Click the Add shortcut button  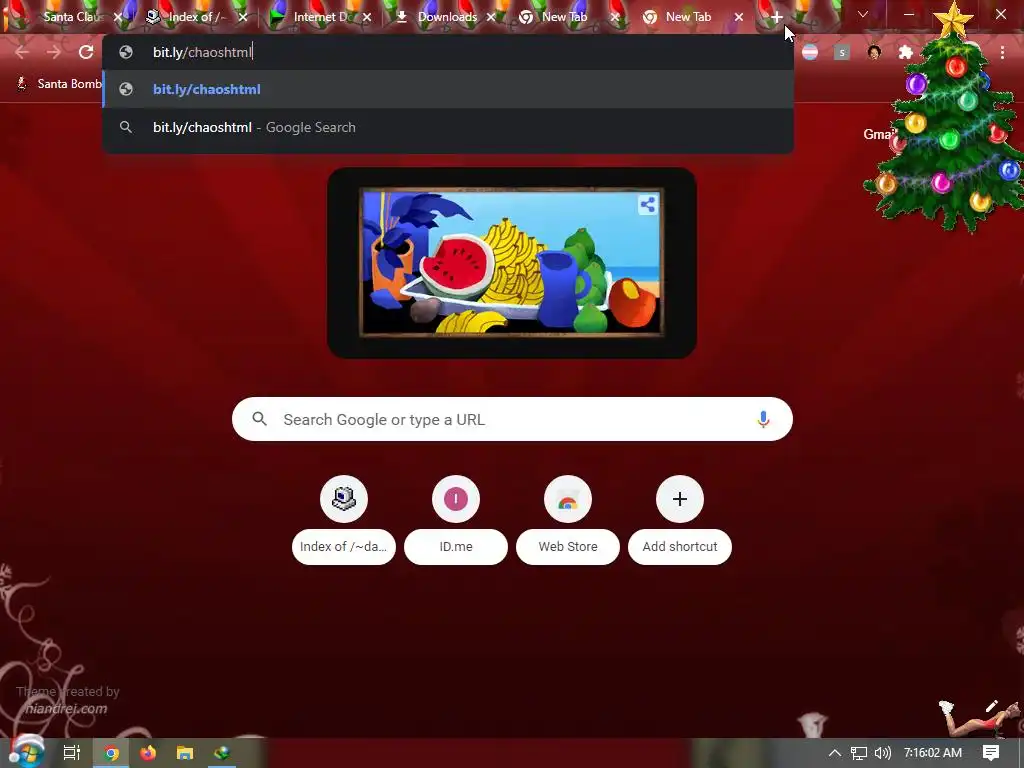(x=680, y=520)
